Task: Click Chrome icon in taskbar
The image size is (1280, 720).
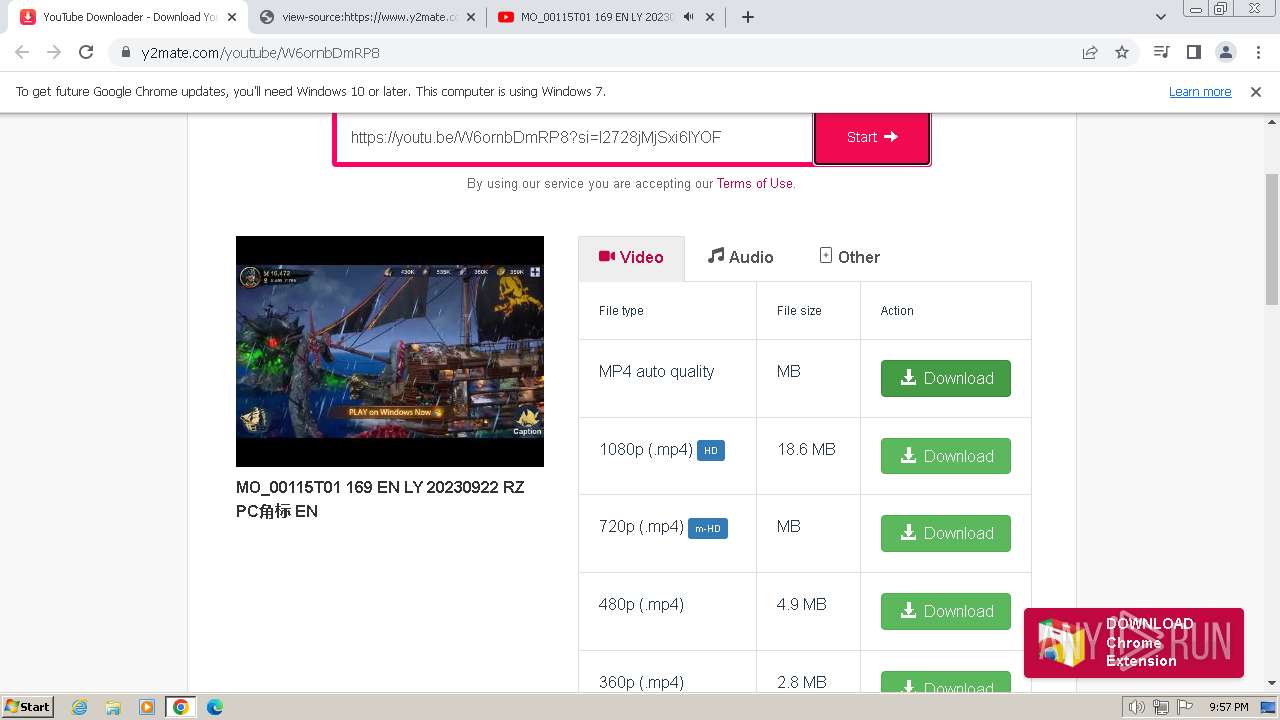Action: (181, 707)
